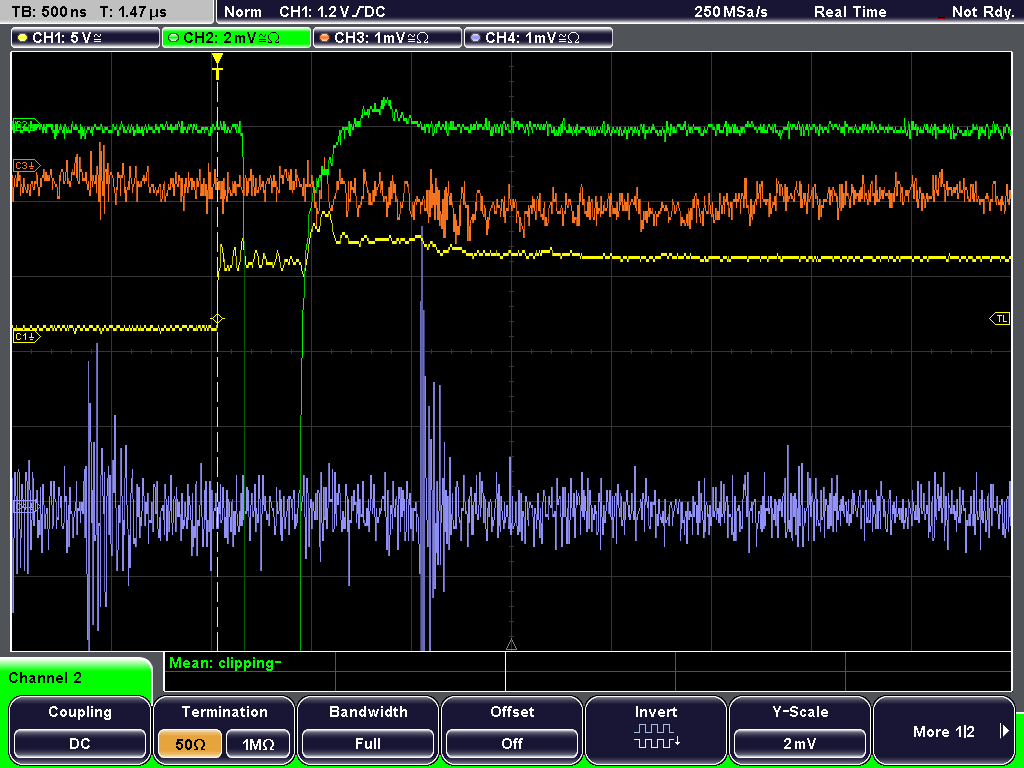
Task: Click the T: 1.47 µs trigger offset readout
Action: tap(134, 12)
